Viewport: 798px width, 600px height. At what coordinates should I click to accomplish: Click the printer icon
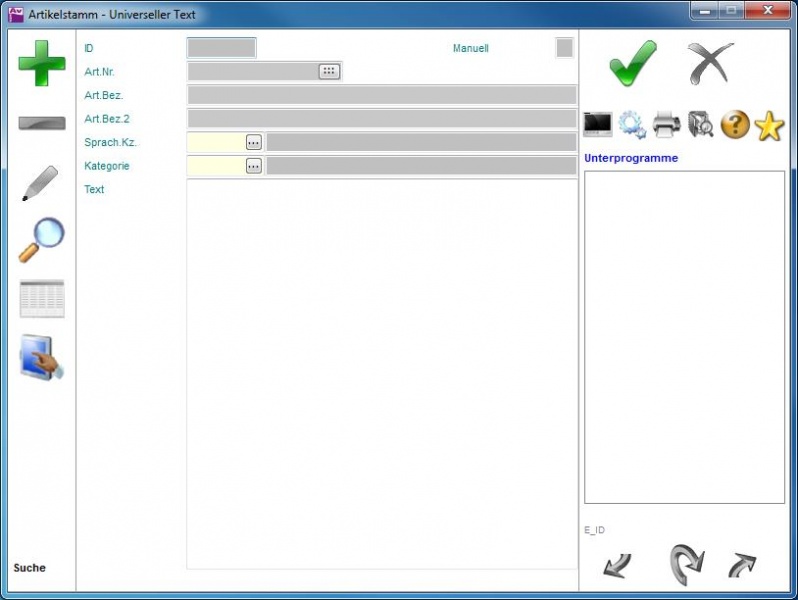(667, 124)
